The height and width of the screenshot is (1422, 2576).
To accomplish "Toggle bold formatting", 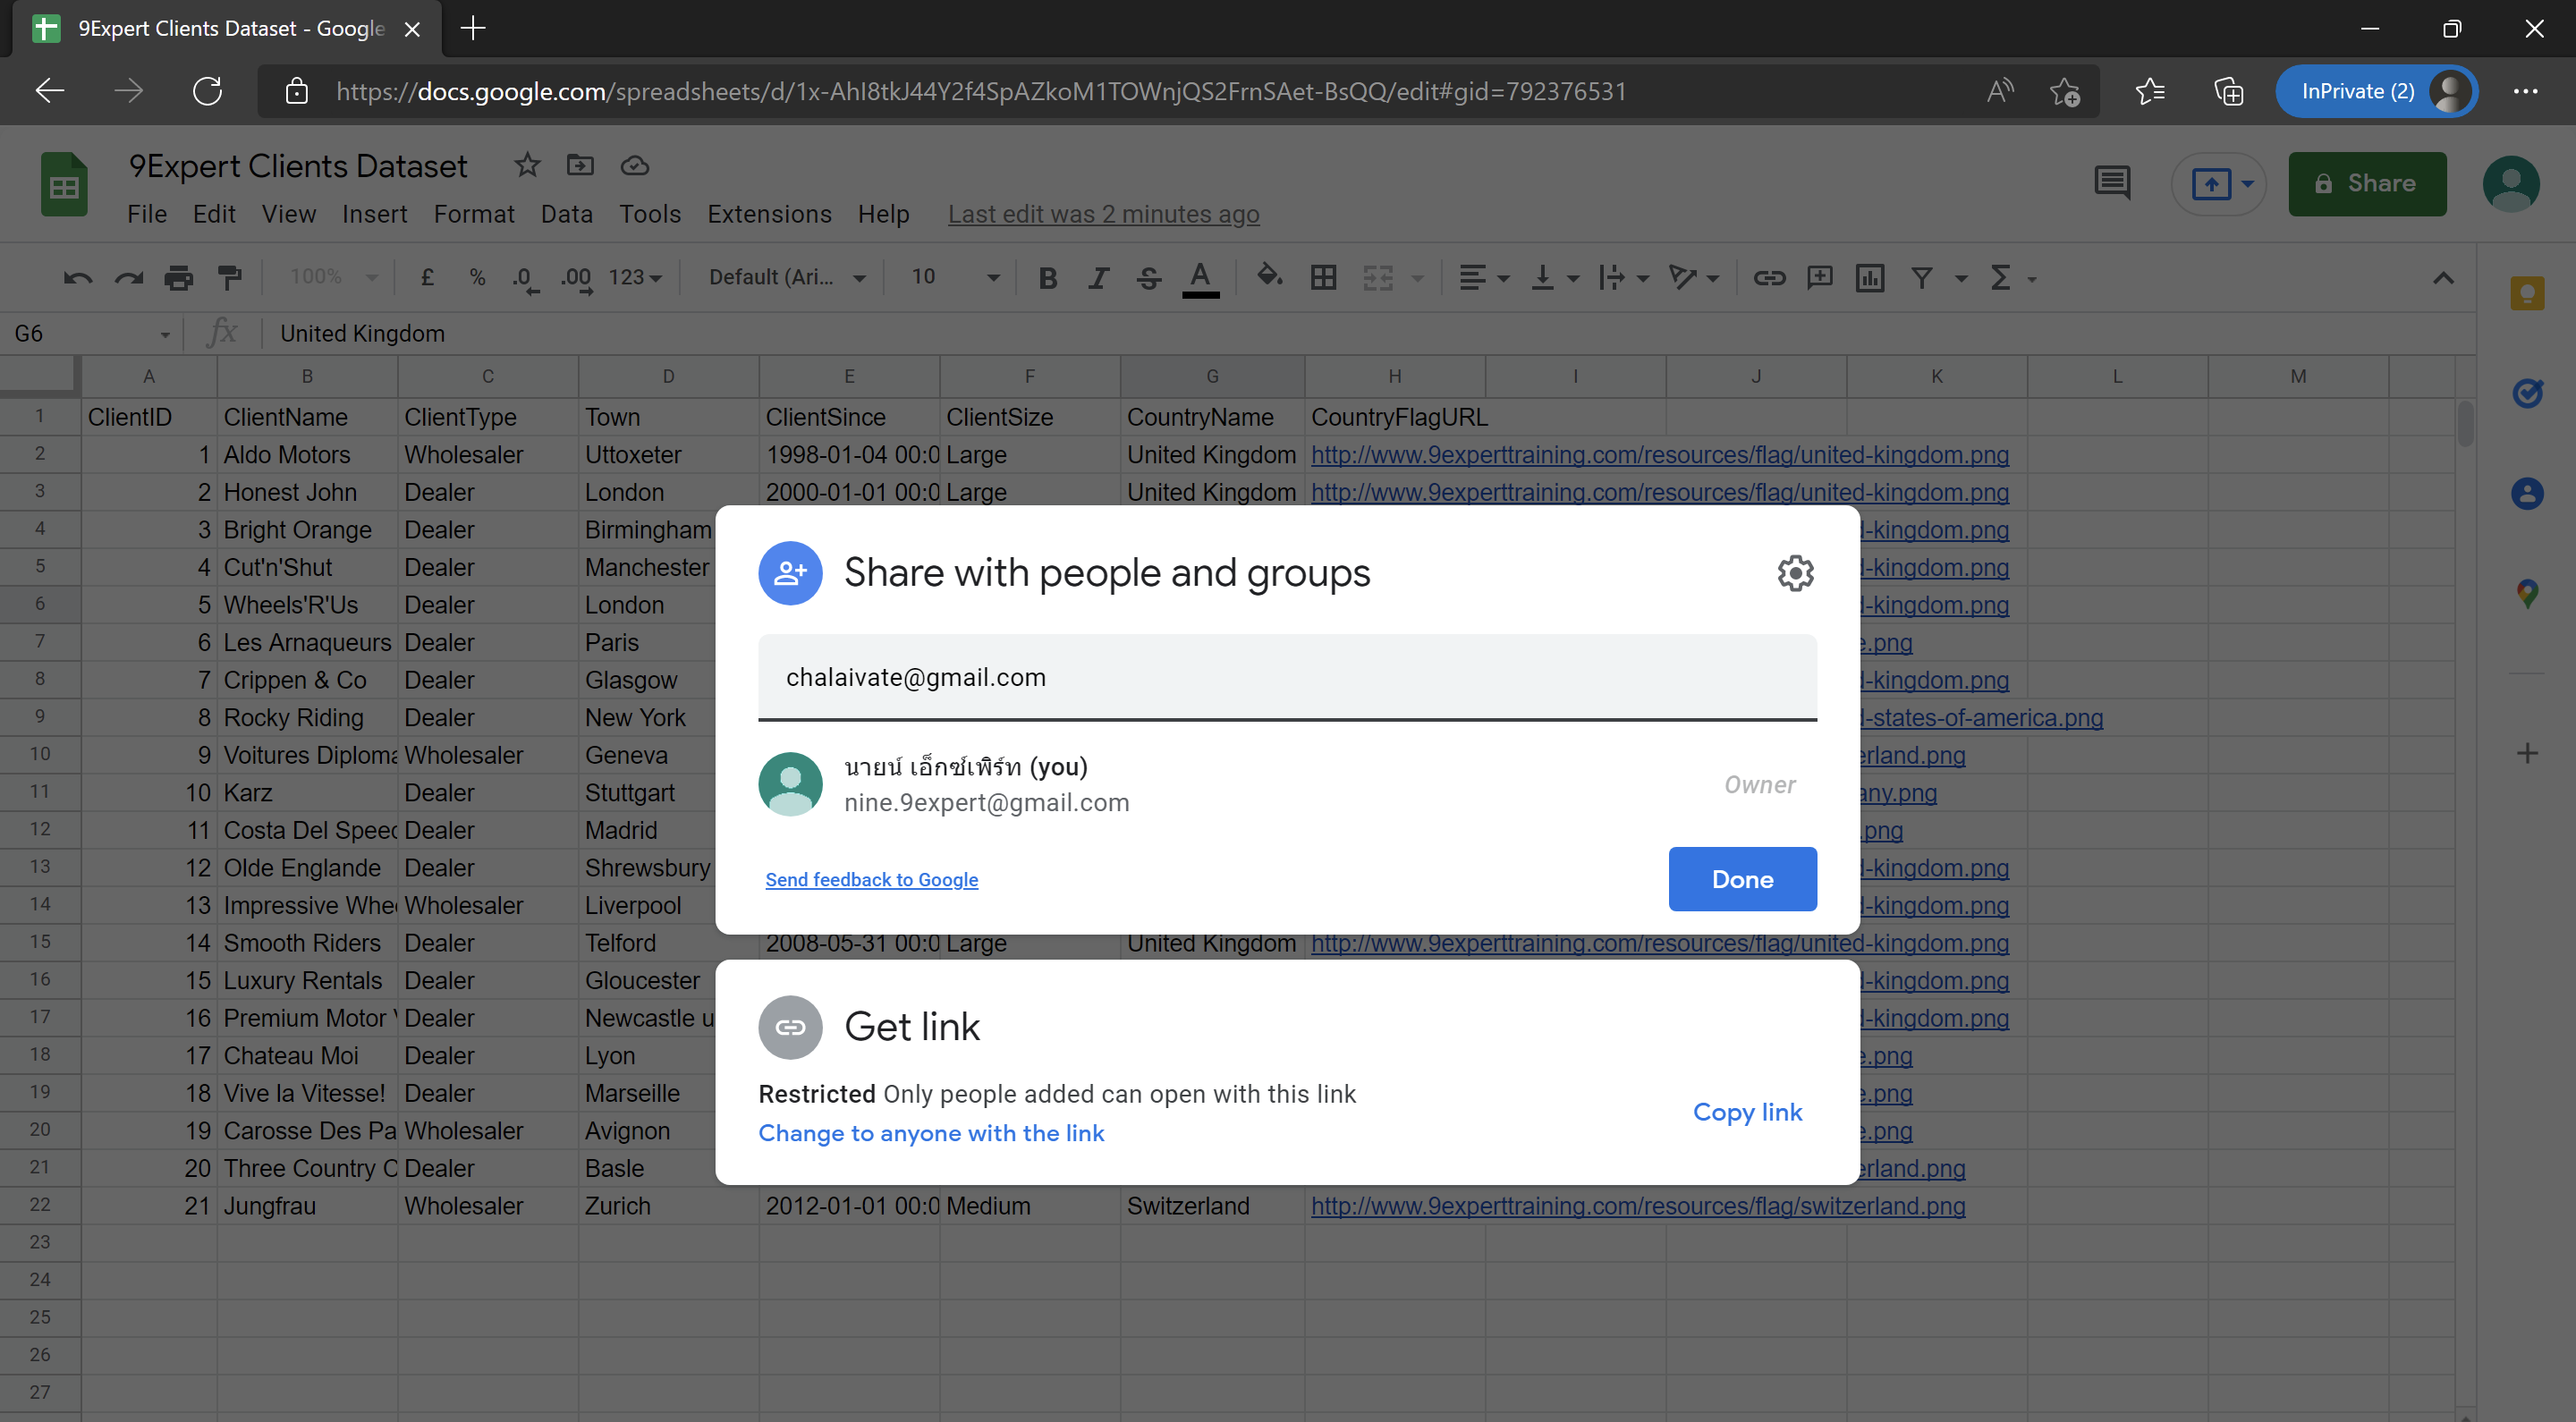I will 1047,277.
